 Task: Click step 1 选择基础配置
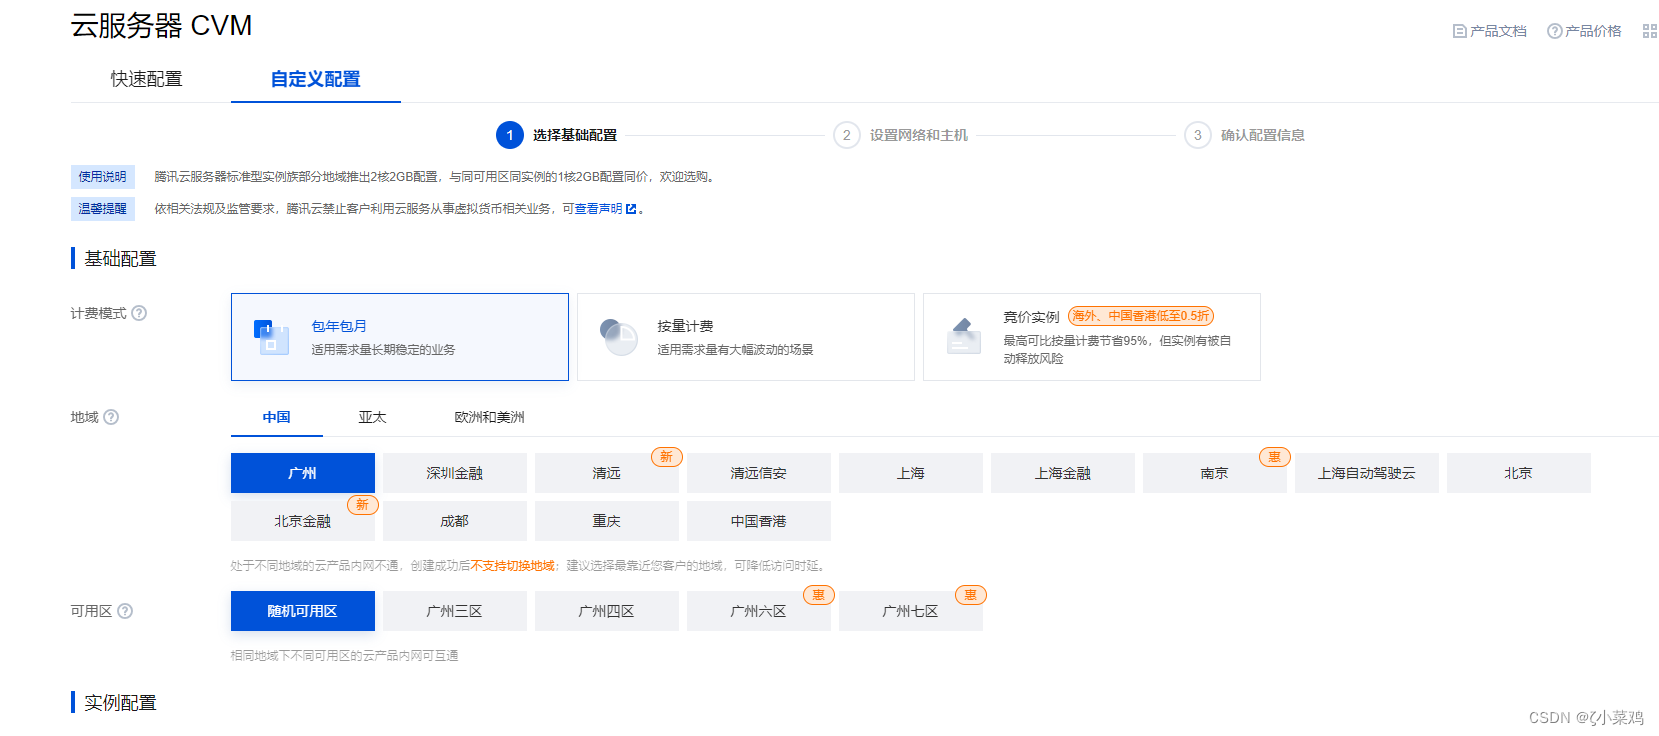pos(557,135)
